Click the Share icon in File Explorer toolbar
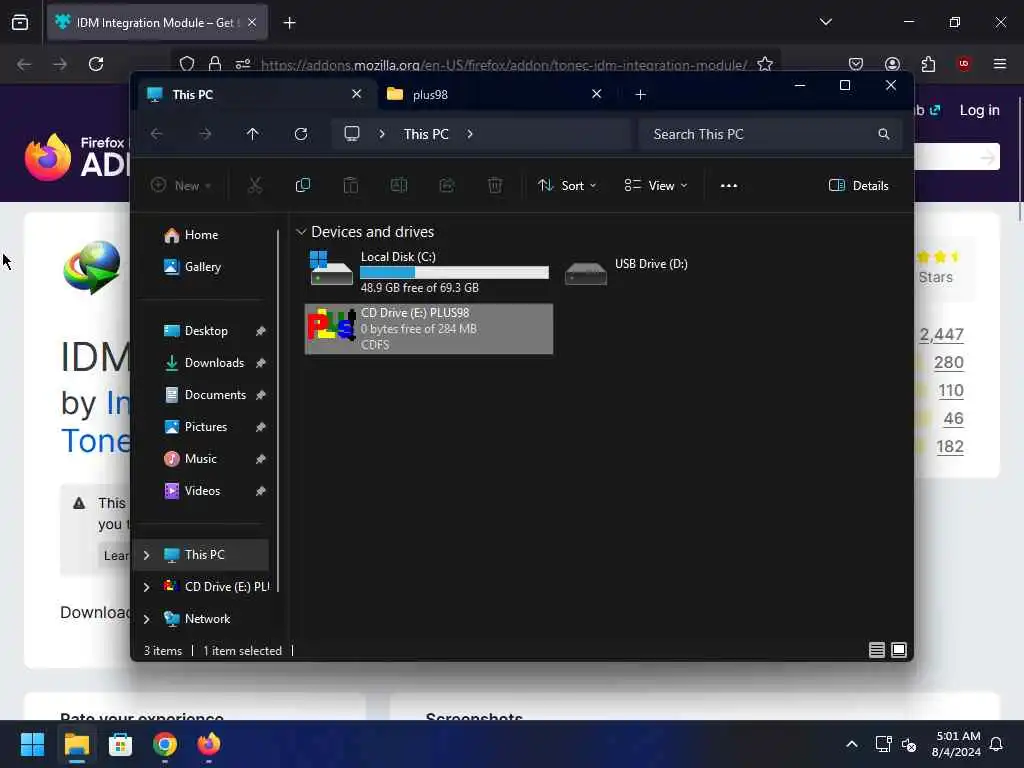The height and width of the screenshot is (768, 1024). point(447,185)
